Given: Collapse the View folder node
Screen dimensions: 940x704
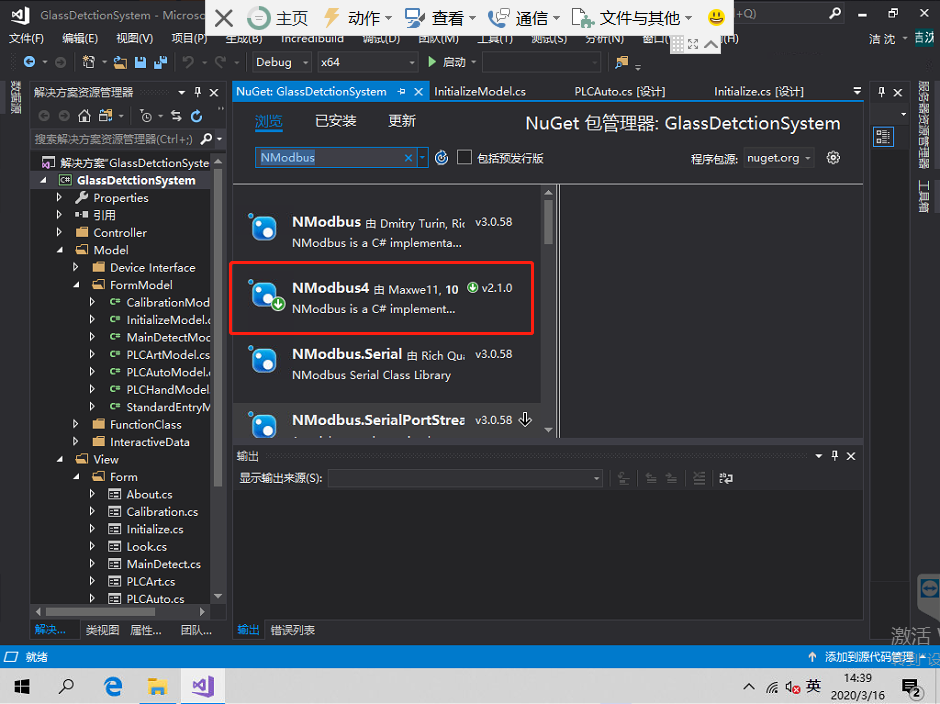Looking at the screenshot, I should tap(59, 459).
